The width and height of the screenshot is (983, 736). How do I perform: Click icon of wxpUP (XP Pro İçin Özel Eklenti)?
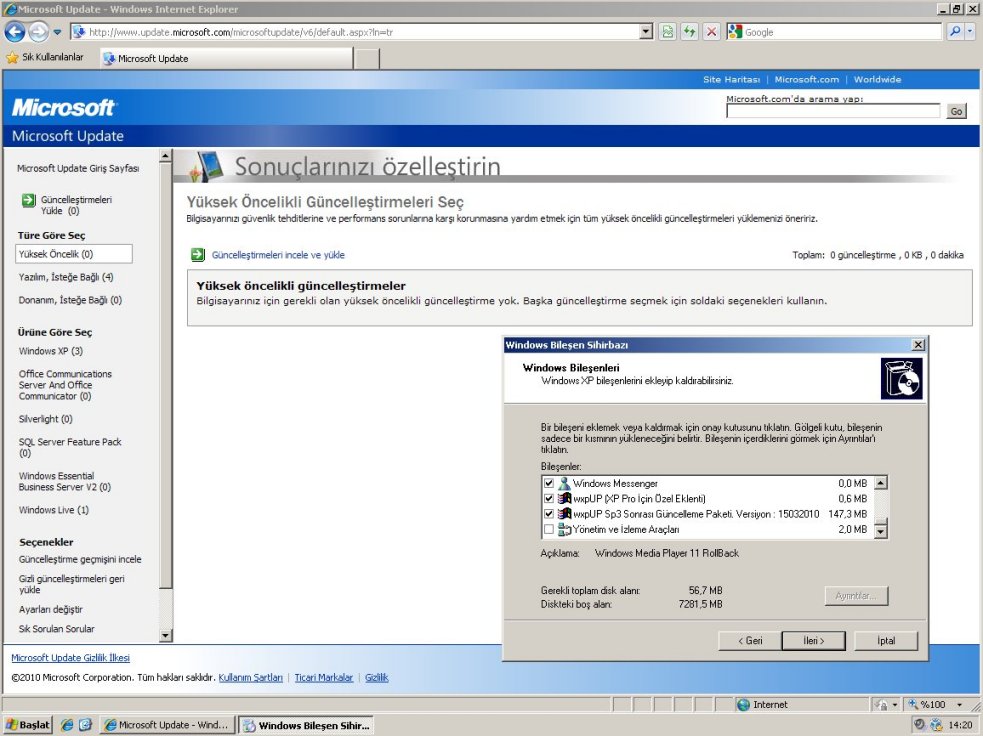[x=564, y=499]
